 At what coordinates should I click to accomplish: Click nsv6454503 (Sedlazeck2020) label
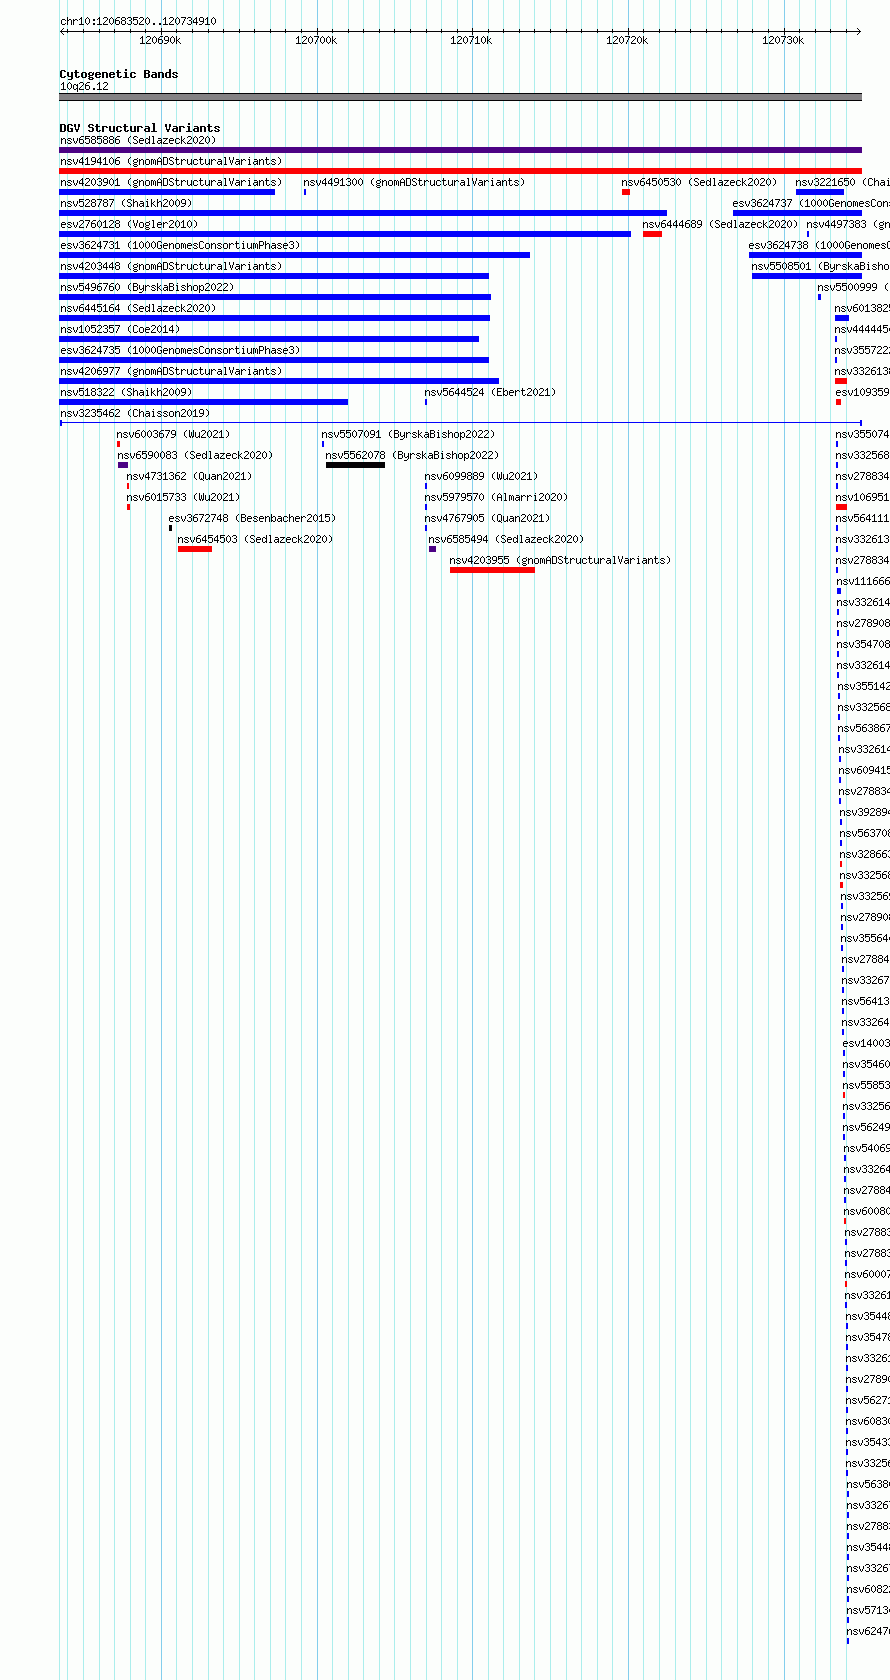pos(256,539)
